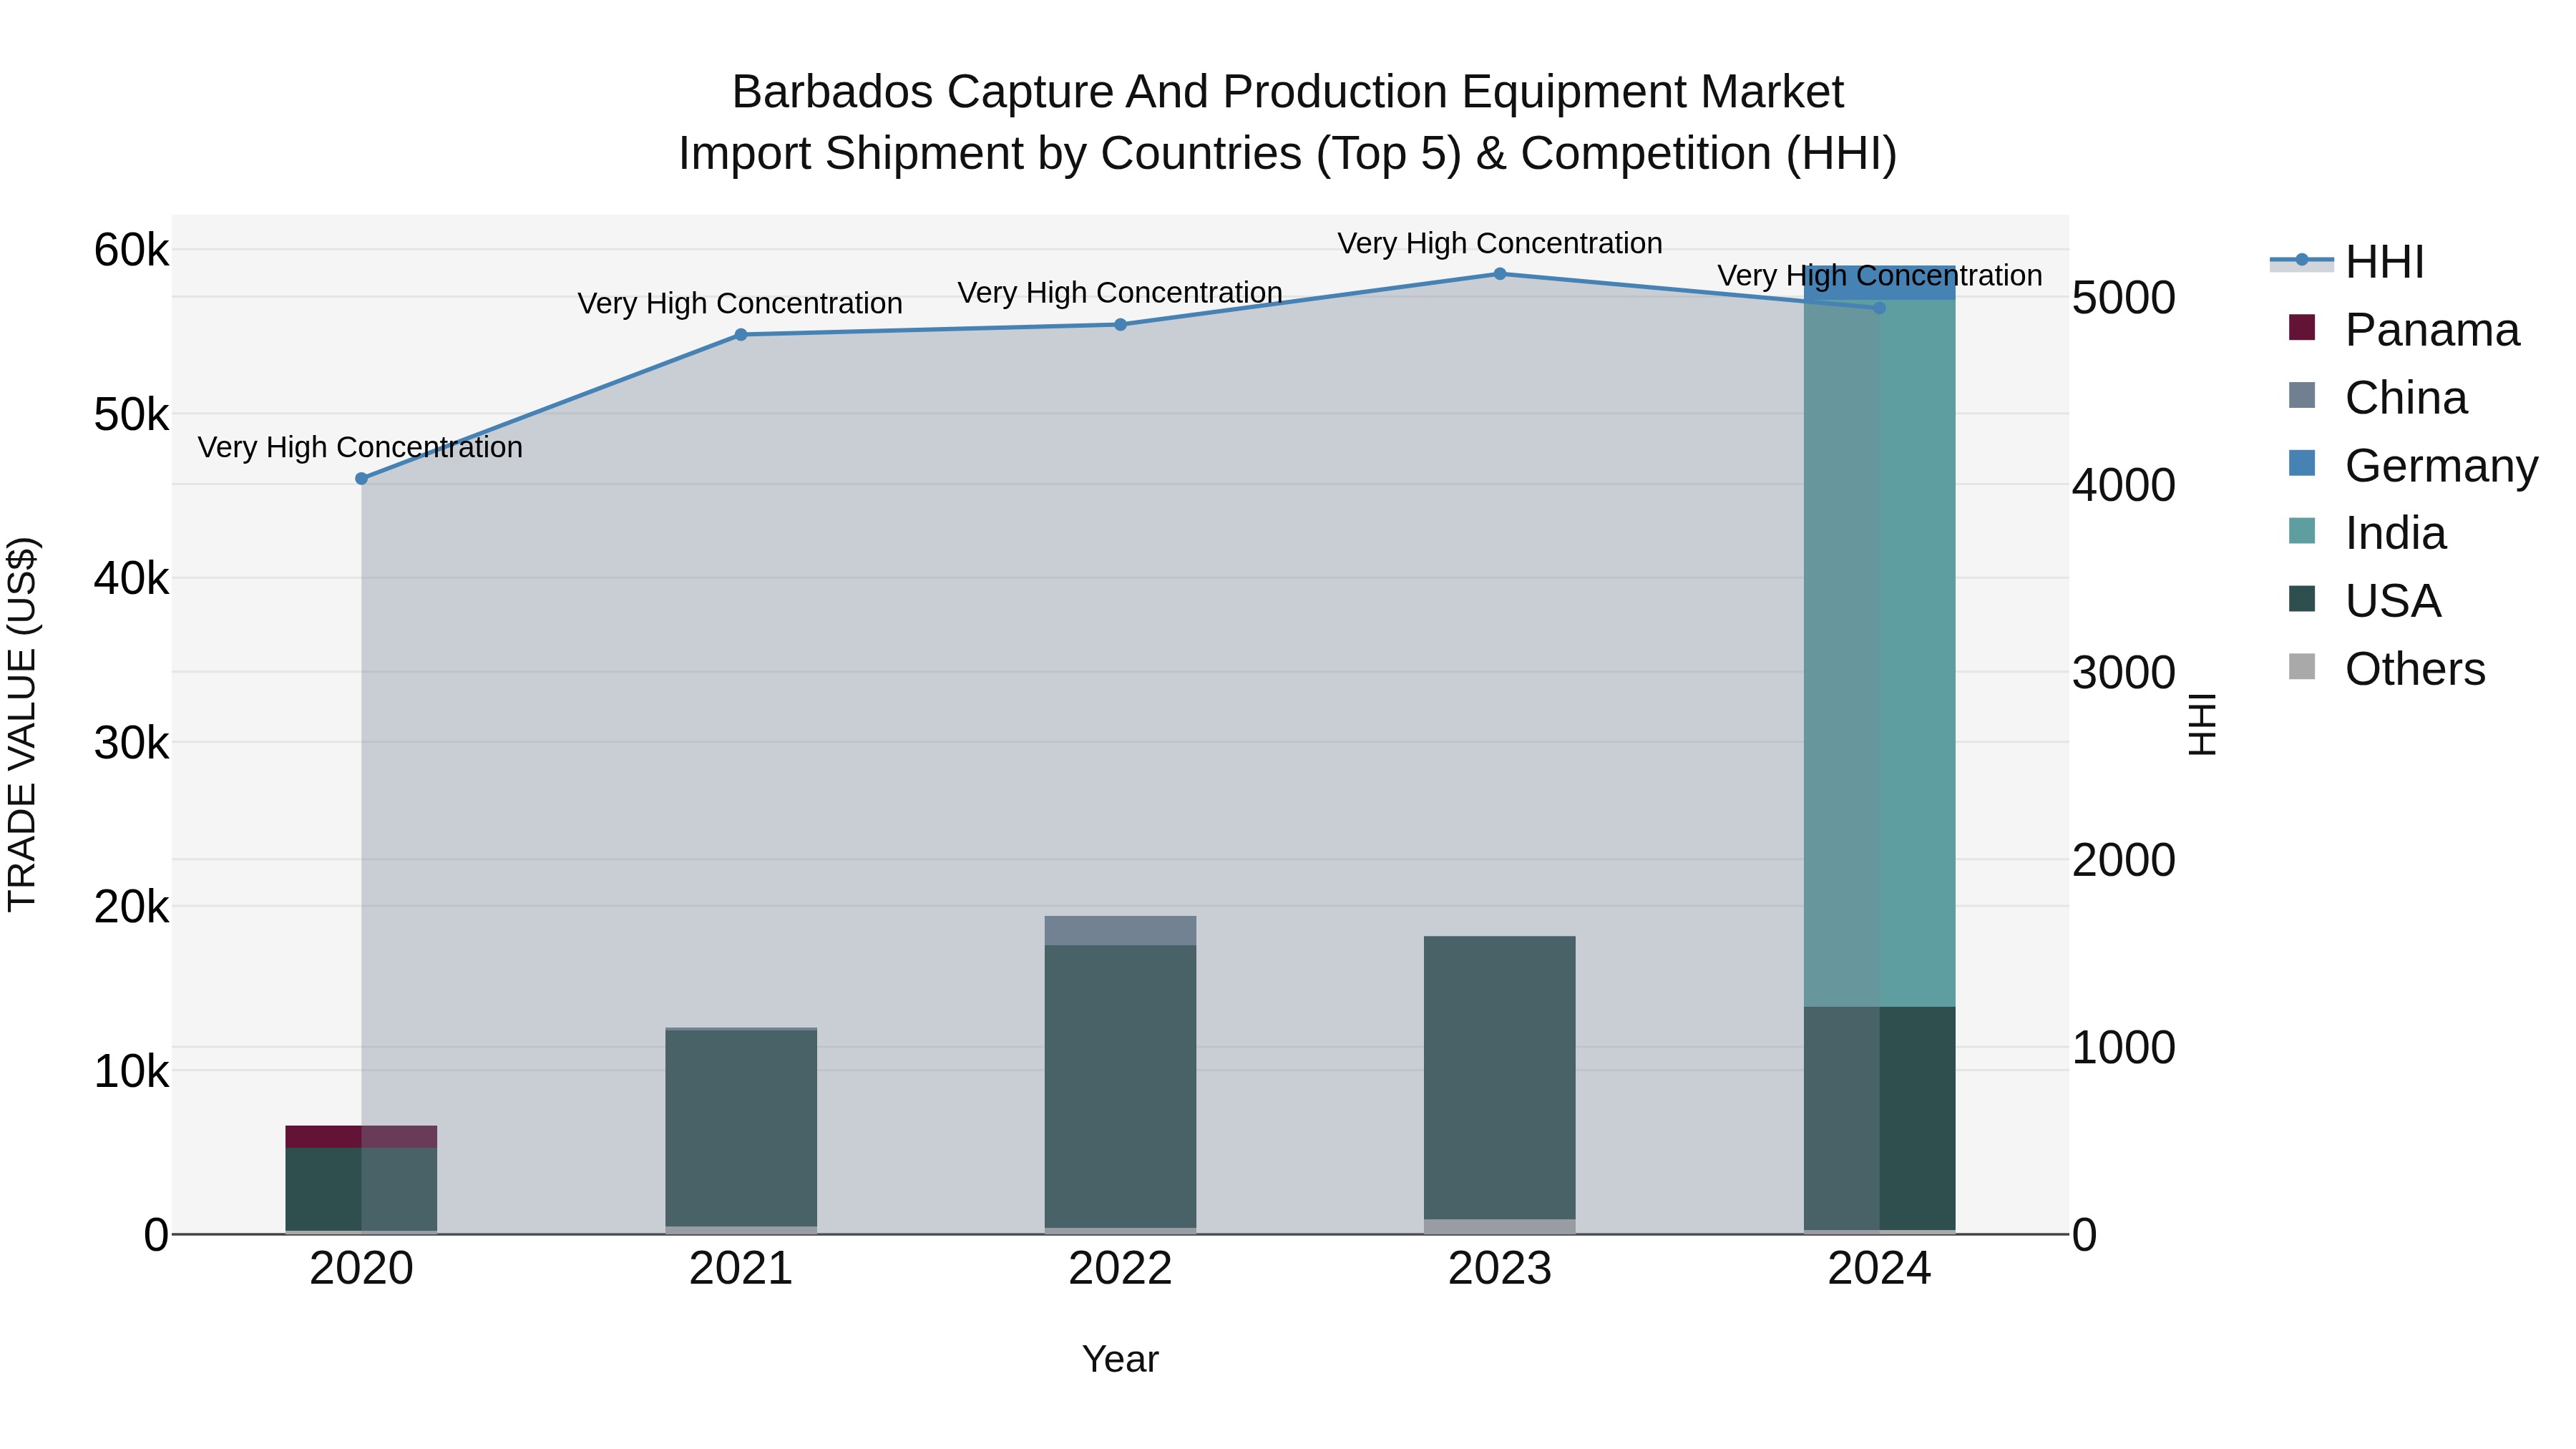The height and width of the screenshot is (1449, 2576).
Task: Click the 2020 Very High Concentration annotation
Action: tap(360, 447)
